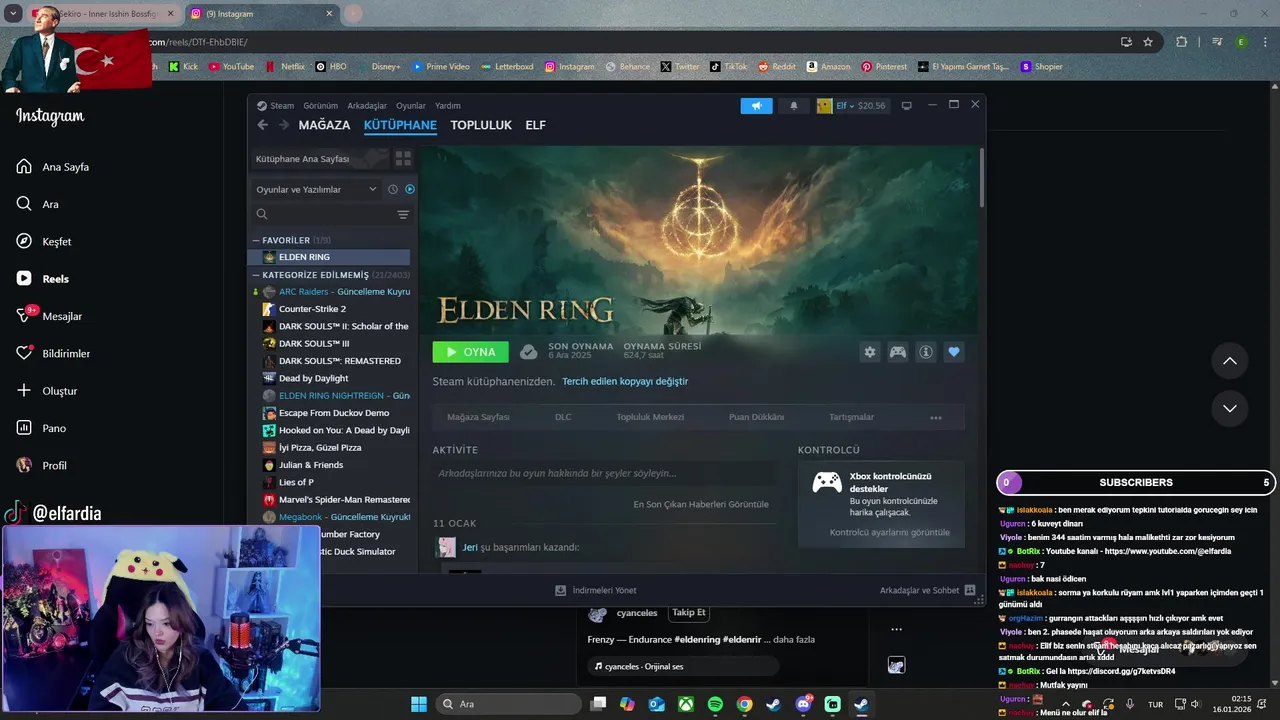The image size is (1280, 720).
Task: Expand Oyunlar ve Yazılımlar dropdown
Action: point(316,189)
